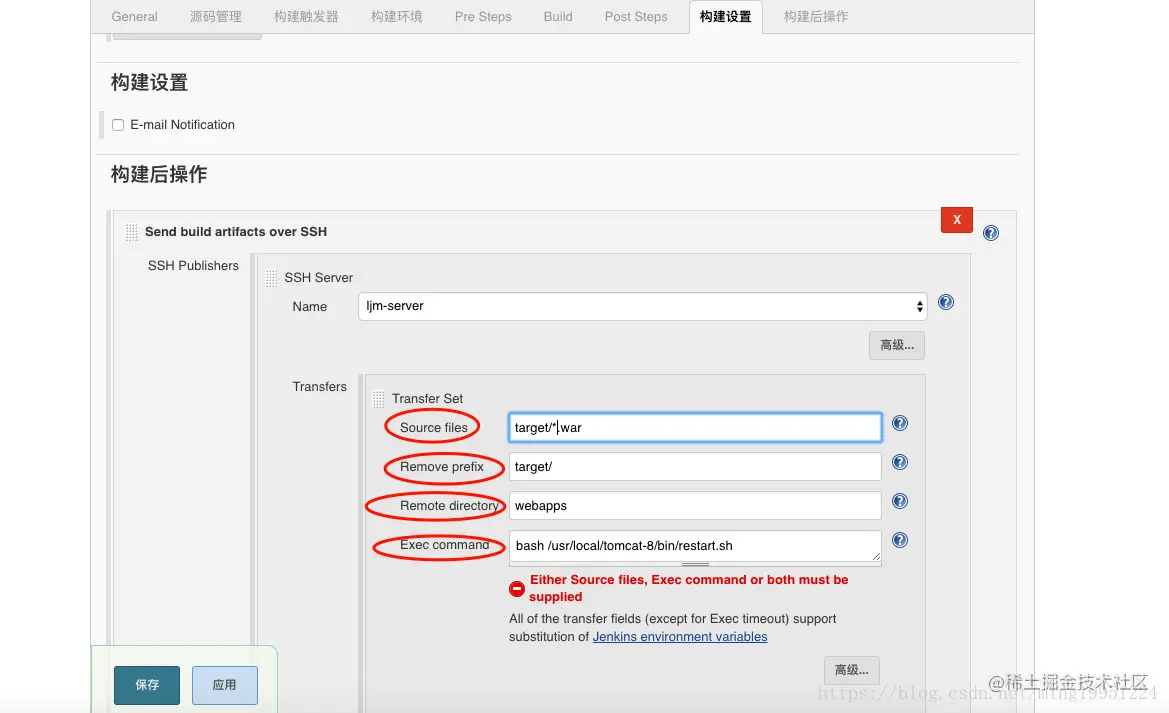Open help icon for SSH Server Name

(945, 302)
